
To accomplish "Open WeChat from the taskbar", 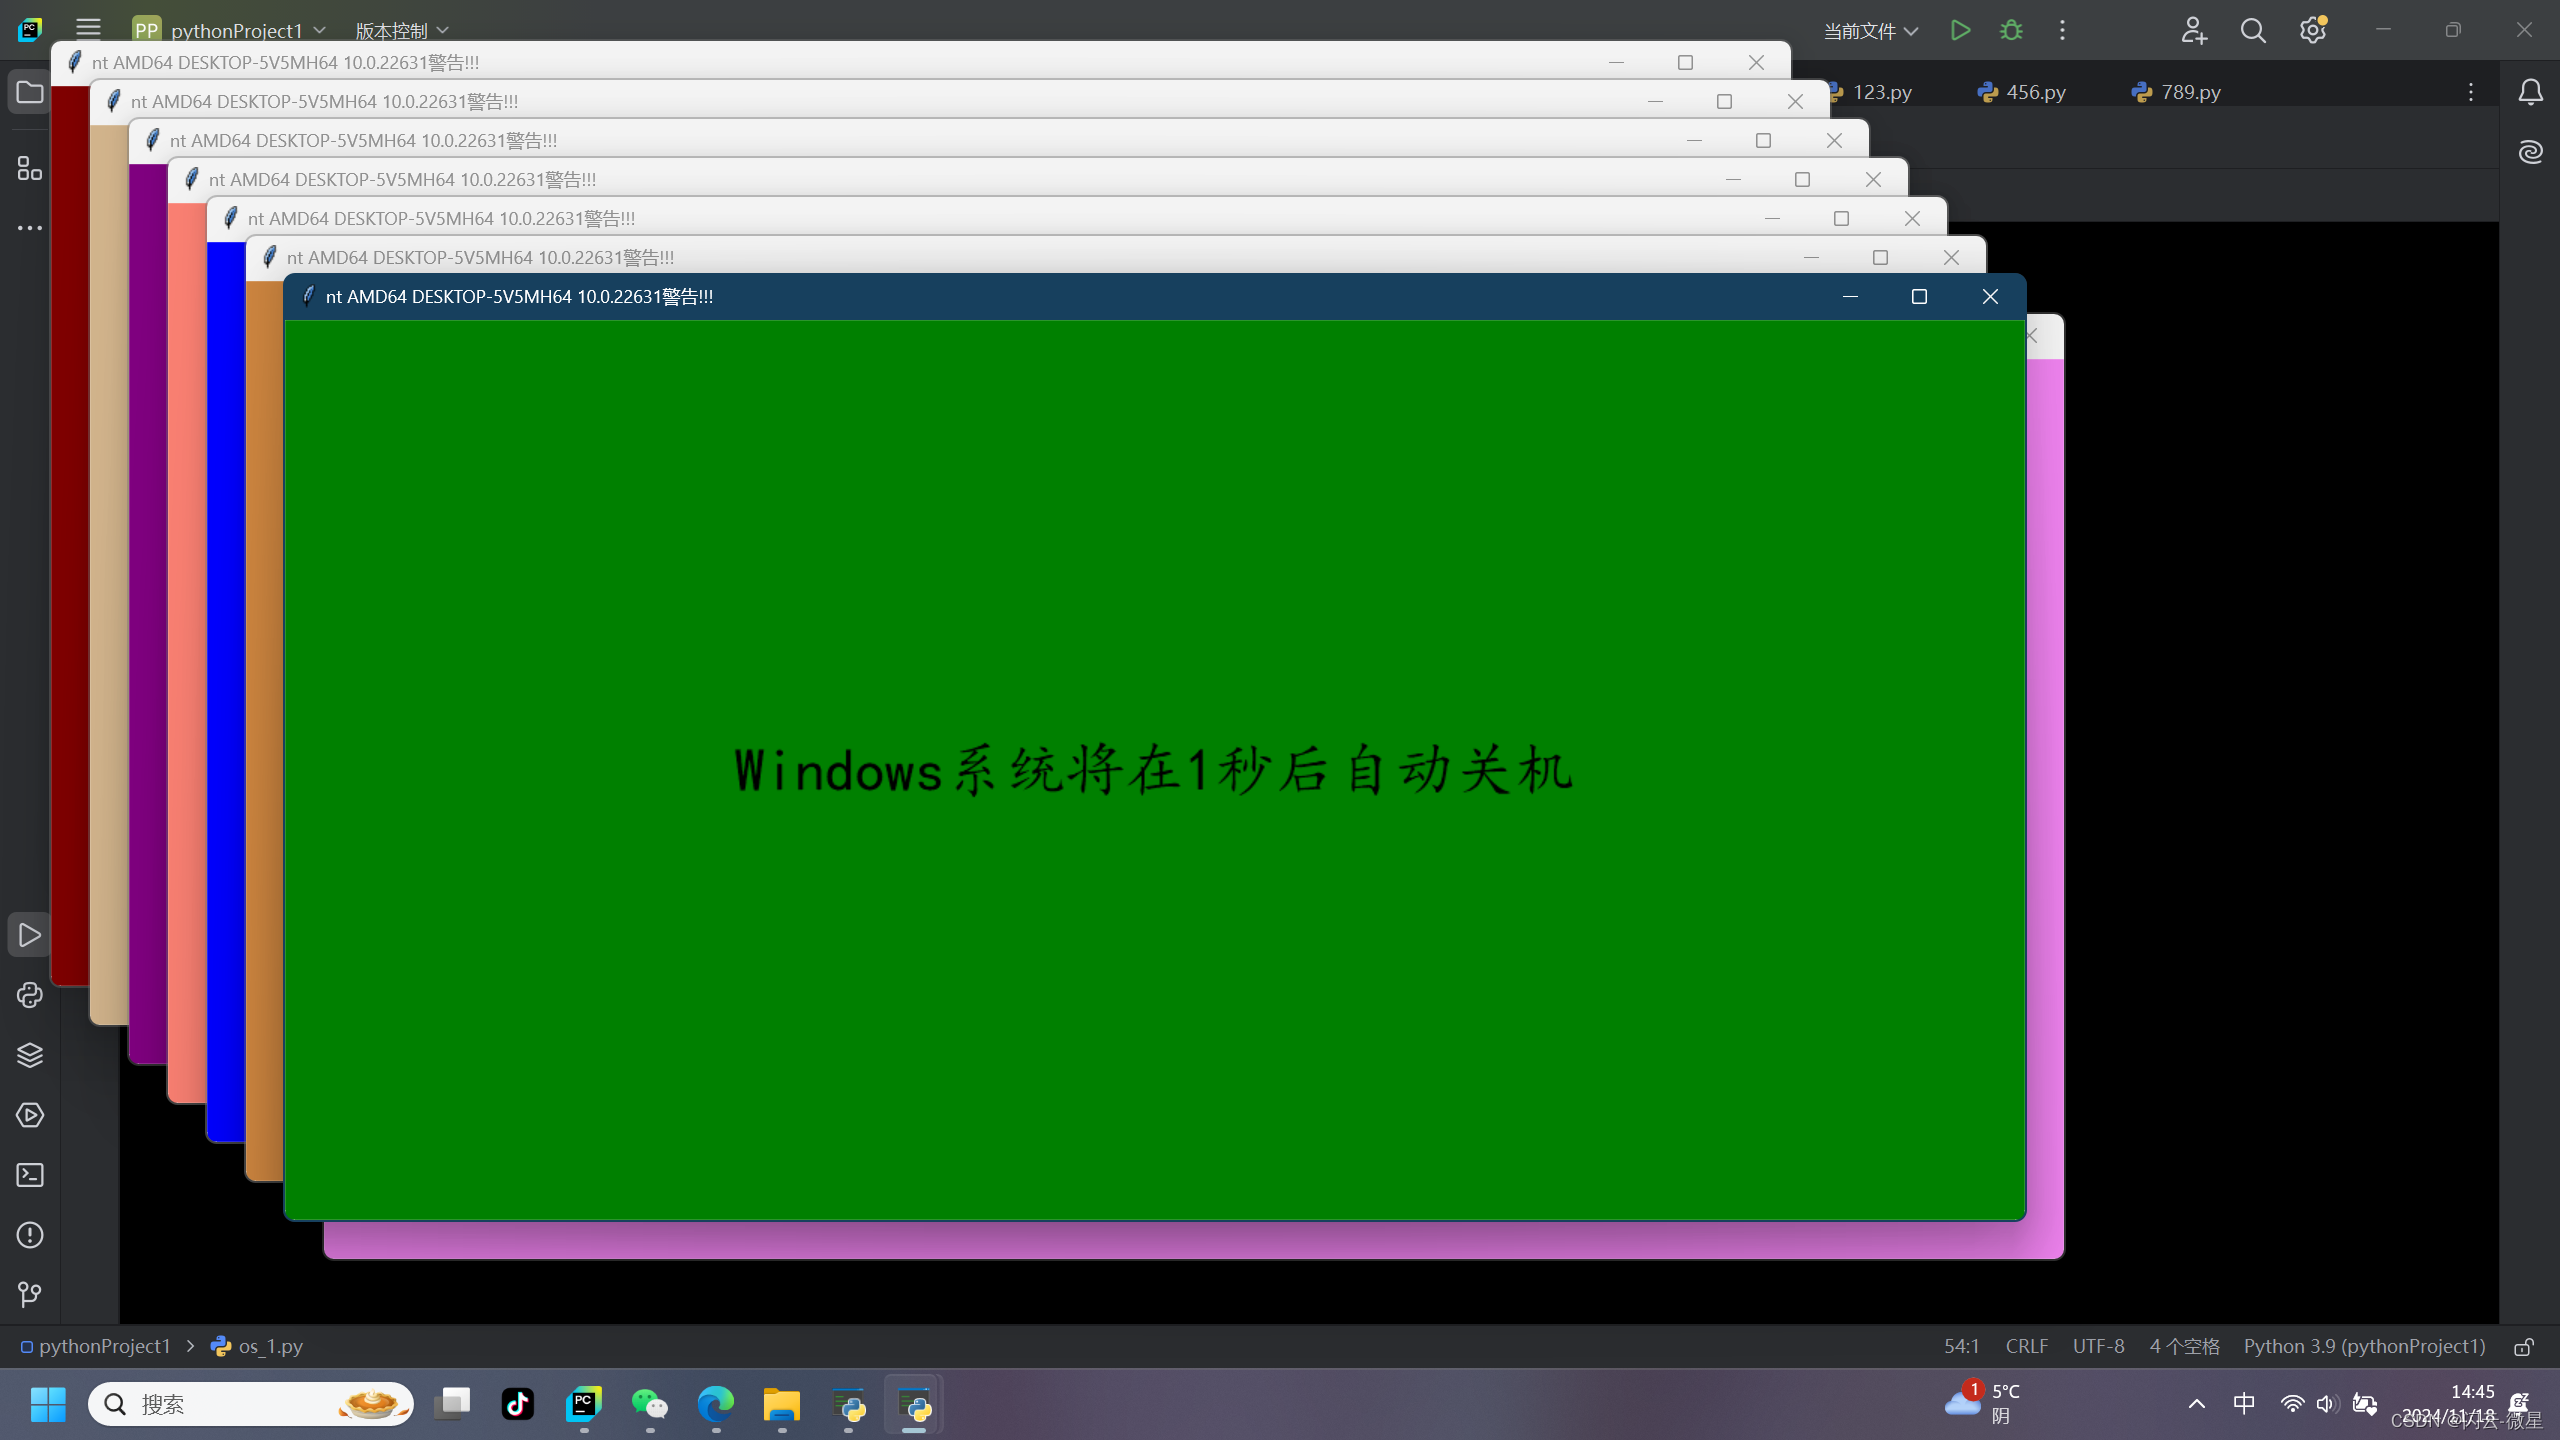I will tap(650, 1404).
